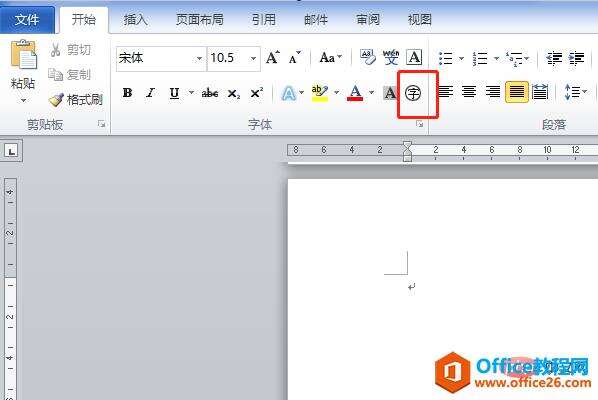The width and height of the screenshot is (598, 400).
Task: Click the Grow Font icon
Action: click(273, 58)
